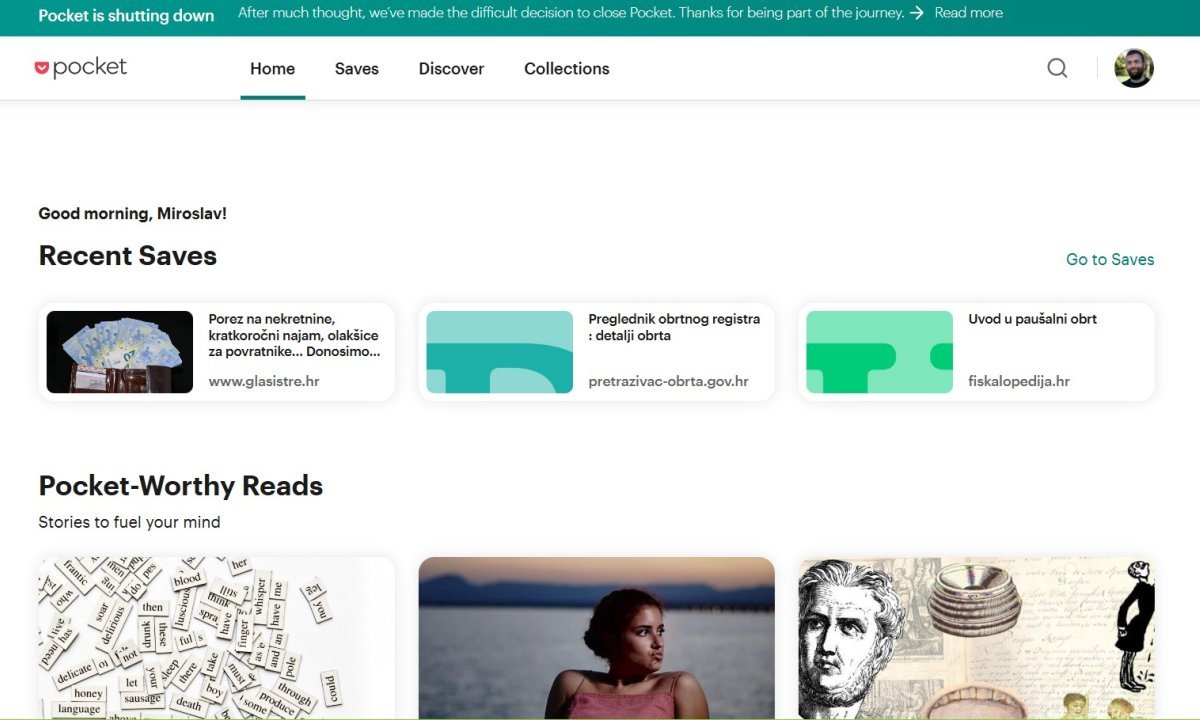This screenshot has height=720, width=1200.
Task: Open the Collections tab
Action: point(566,69)
